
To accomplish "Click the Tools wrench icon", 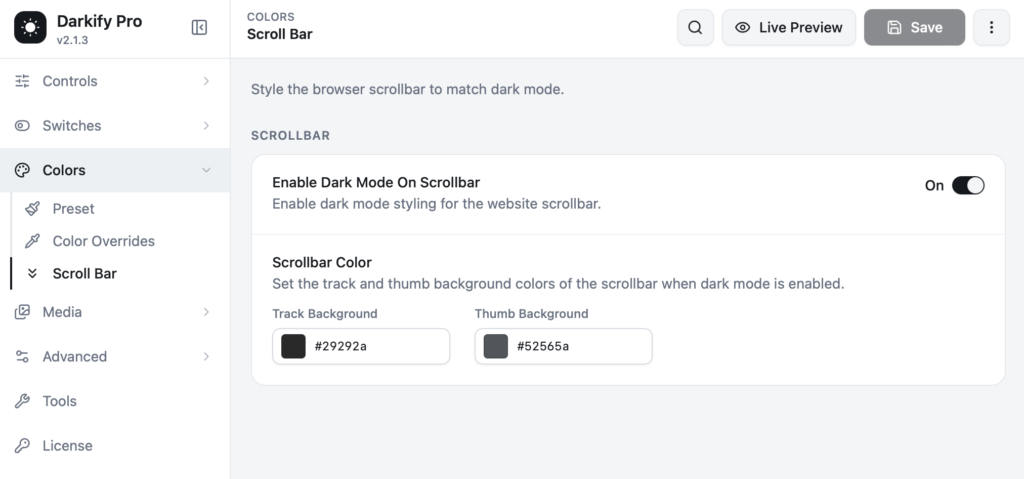I will coord(22,401).
